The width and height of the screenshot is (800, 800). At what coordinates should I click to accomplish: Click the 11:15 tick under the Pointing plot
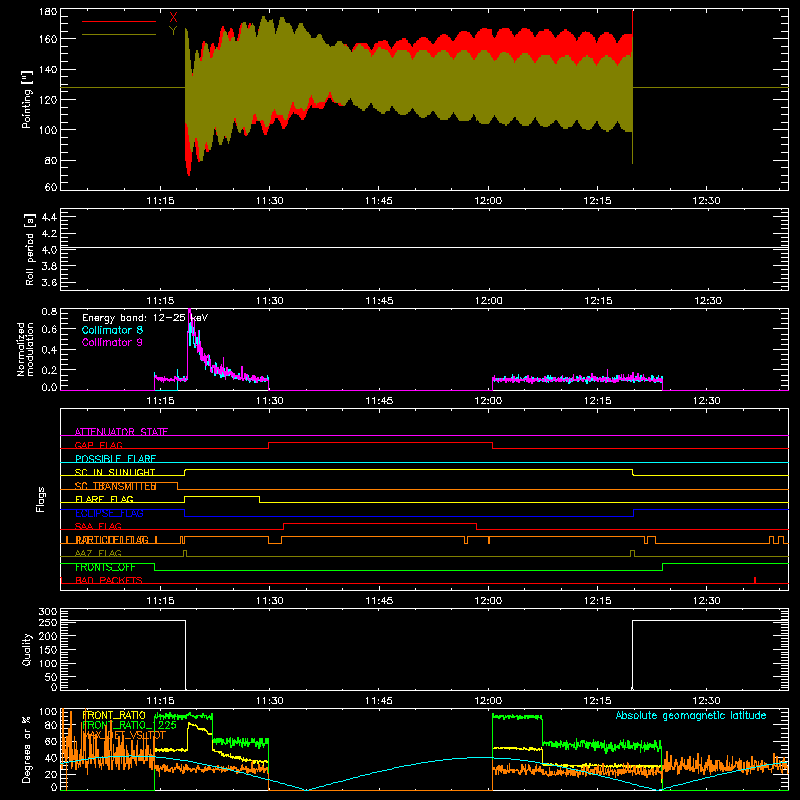tap(160, 201)
